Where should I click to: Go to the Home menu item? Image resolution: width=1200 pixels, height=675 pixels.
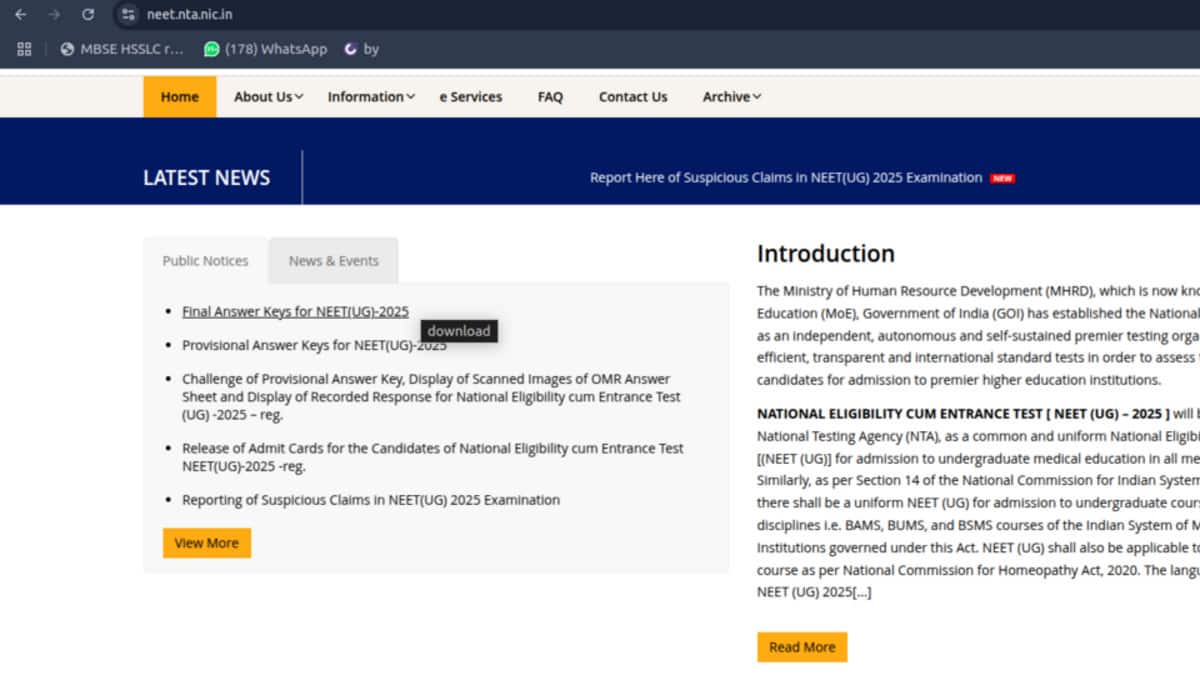click(180, 97)
